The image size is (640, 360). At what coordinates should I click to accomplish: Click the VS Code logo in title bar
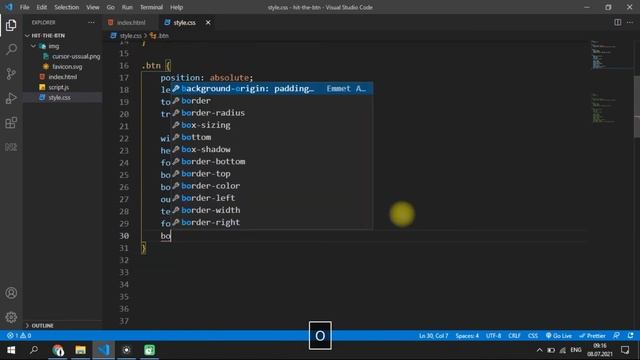click(8, 7)
